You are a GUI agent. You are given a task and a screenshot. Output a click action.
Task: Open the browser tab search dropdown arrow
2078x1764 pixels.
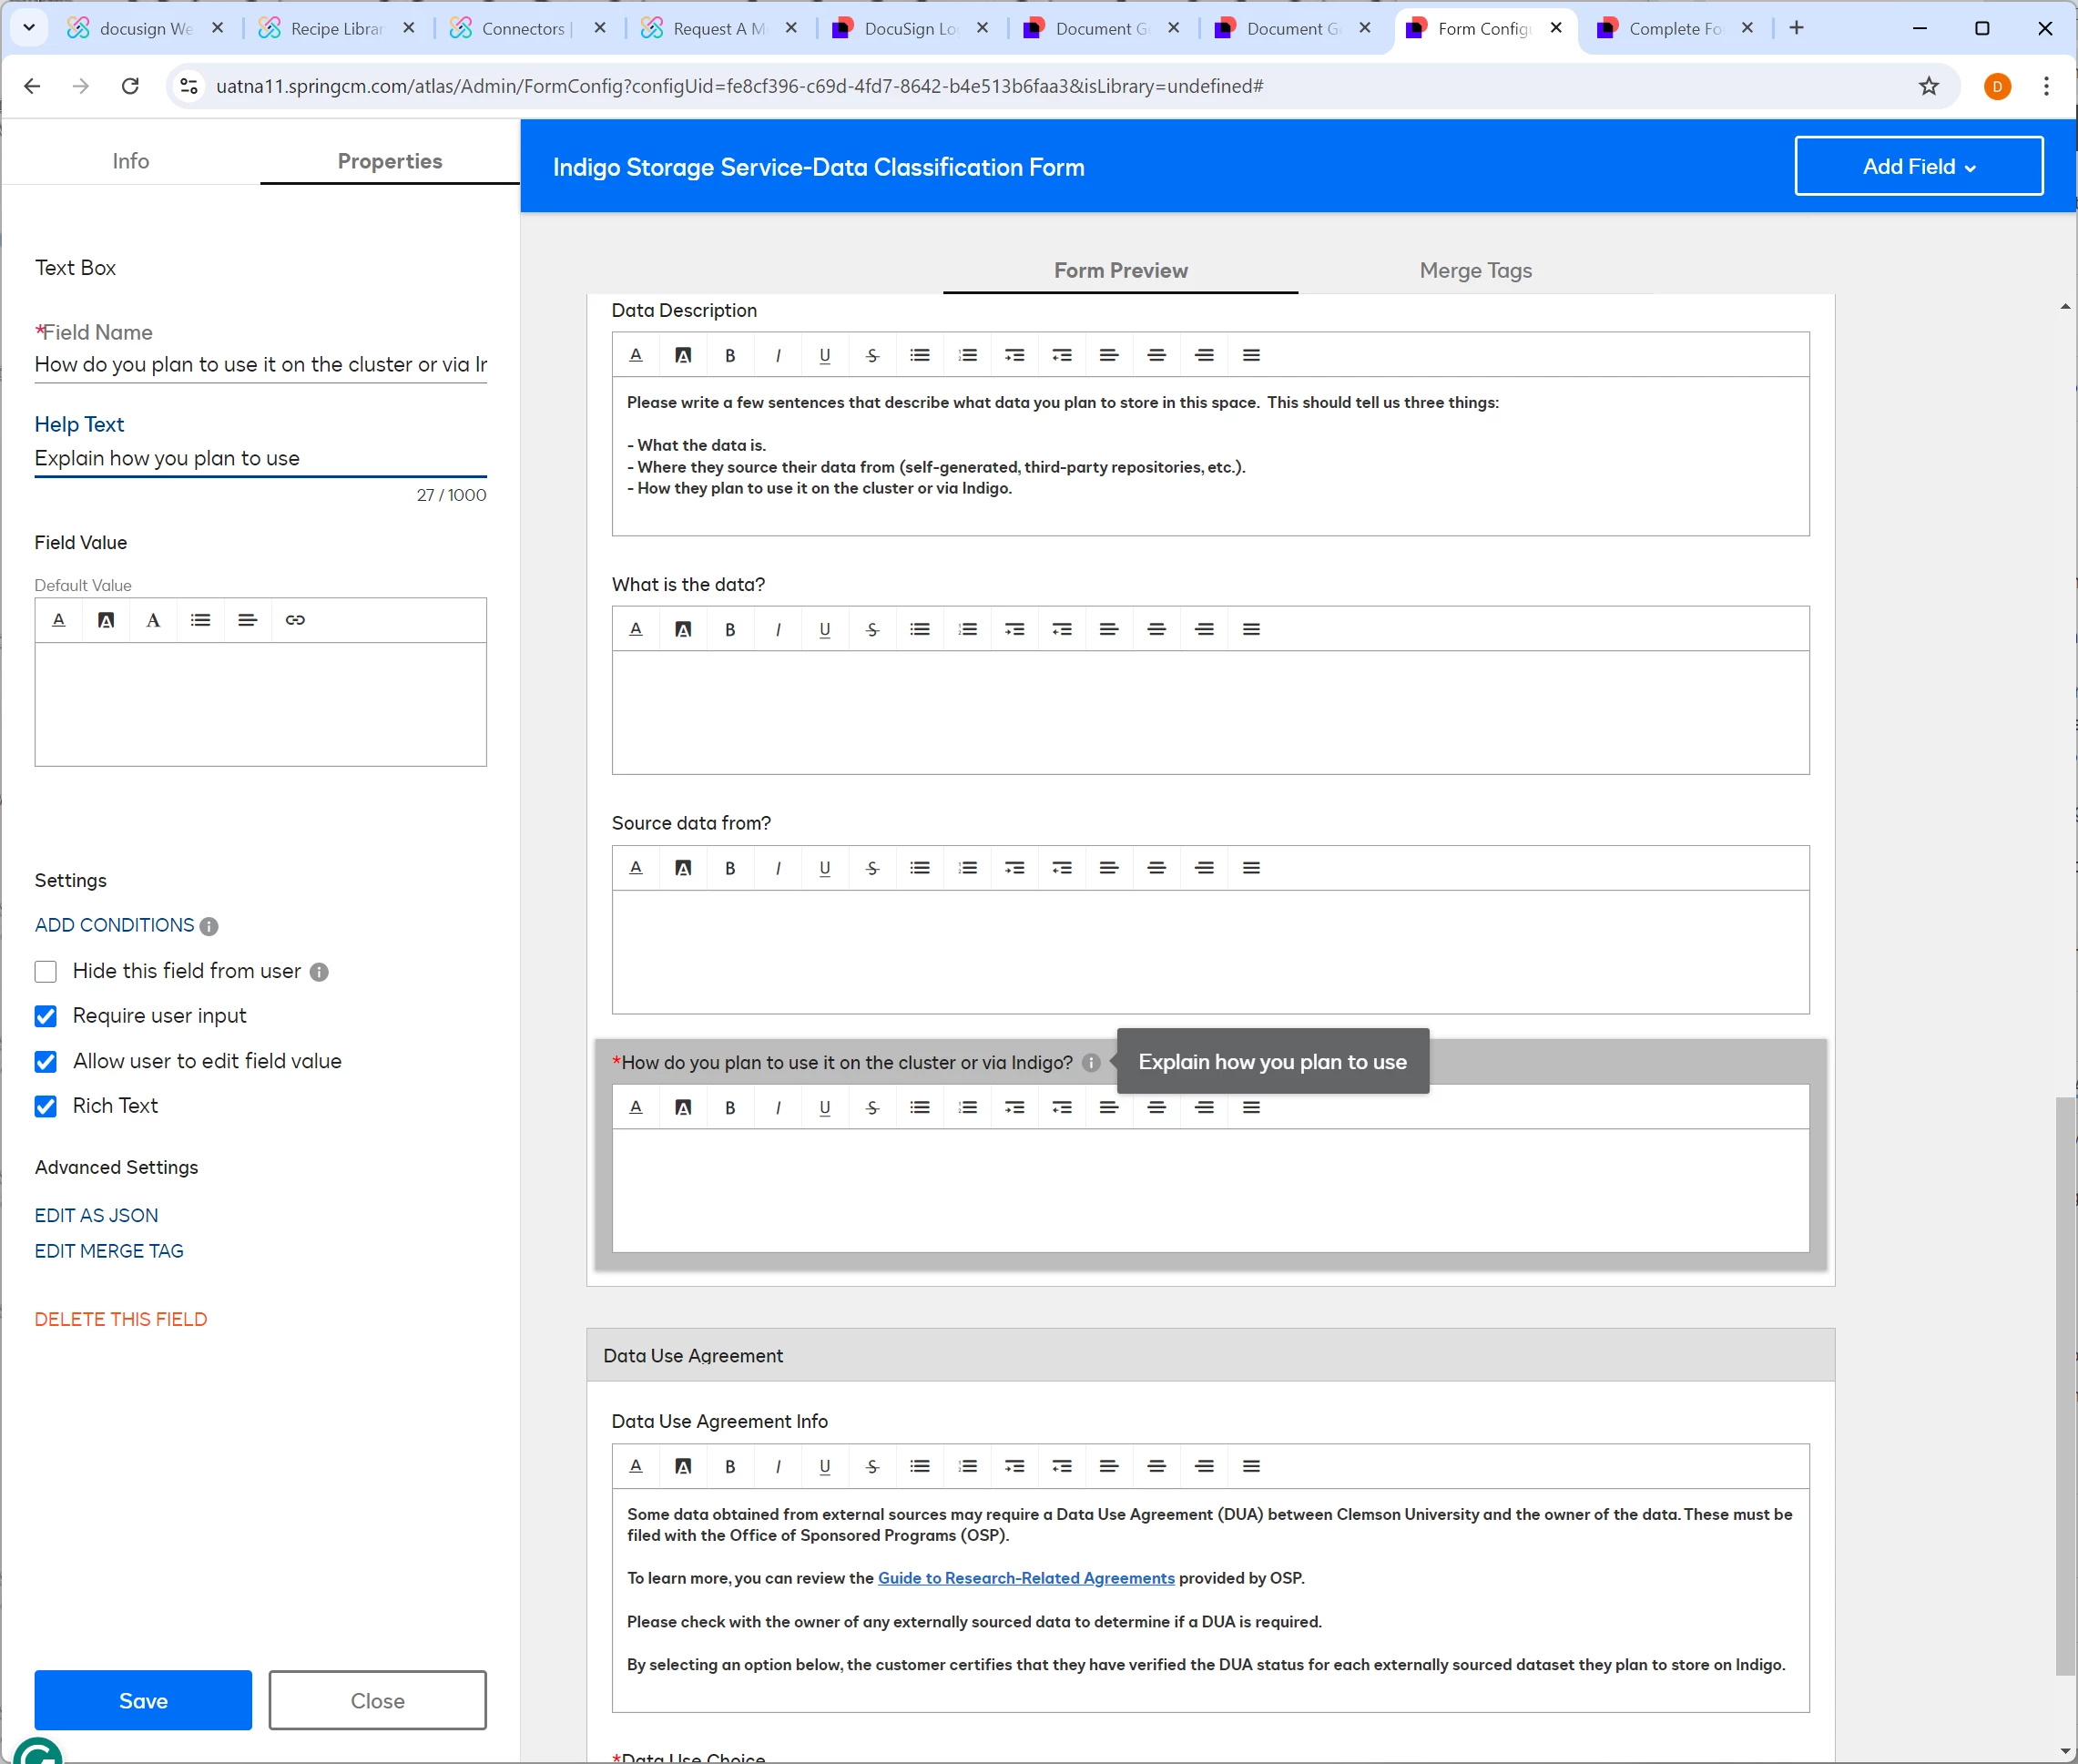[x=29, y=28]
